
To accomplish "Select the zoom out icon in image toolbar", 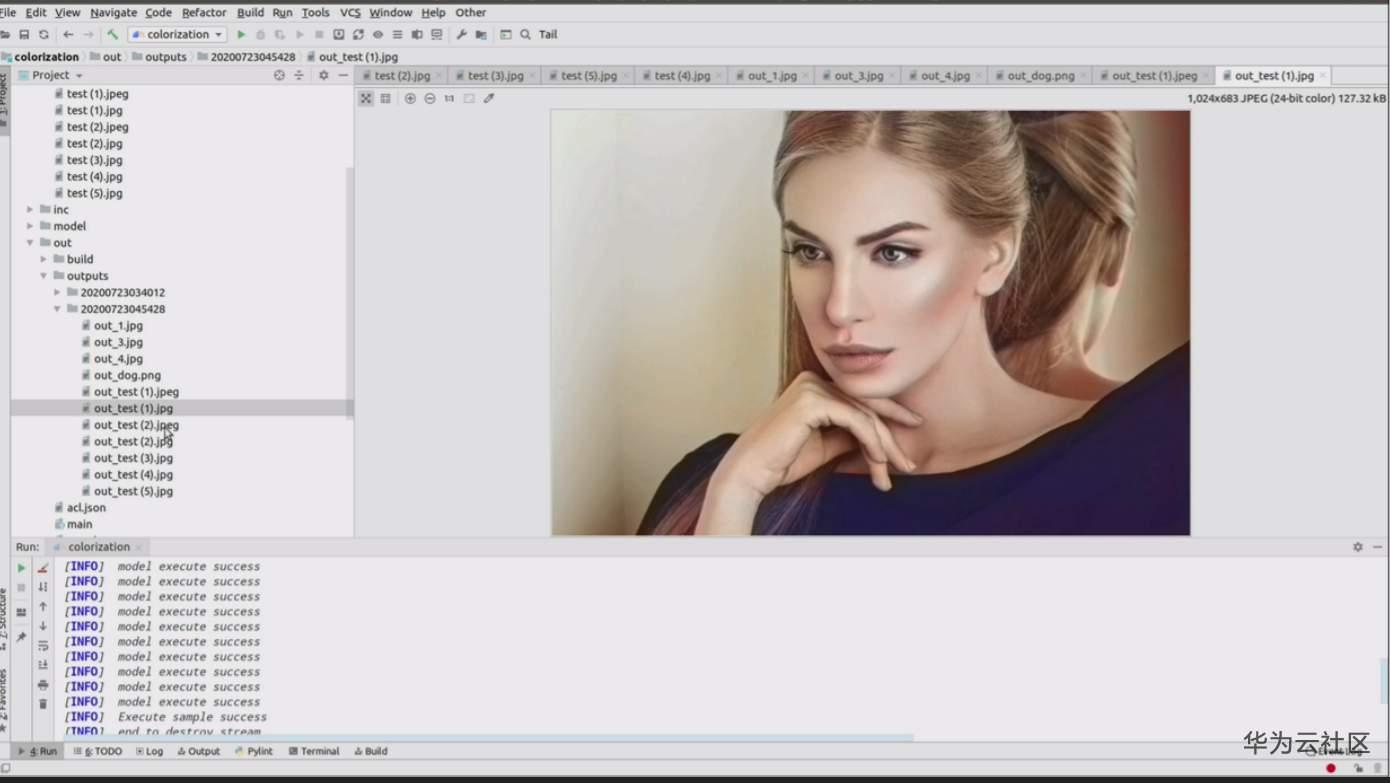I will tap(429, 98).
